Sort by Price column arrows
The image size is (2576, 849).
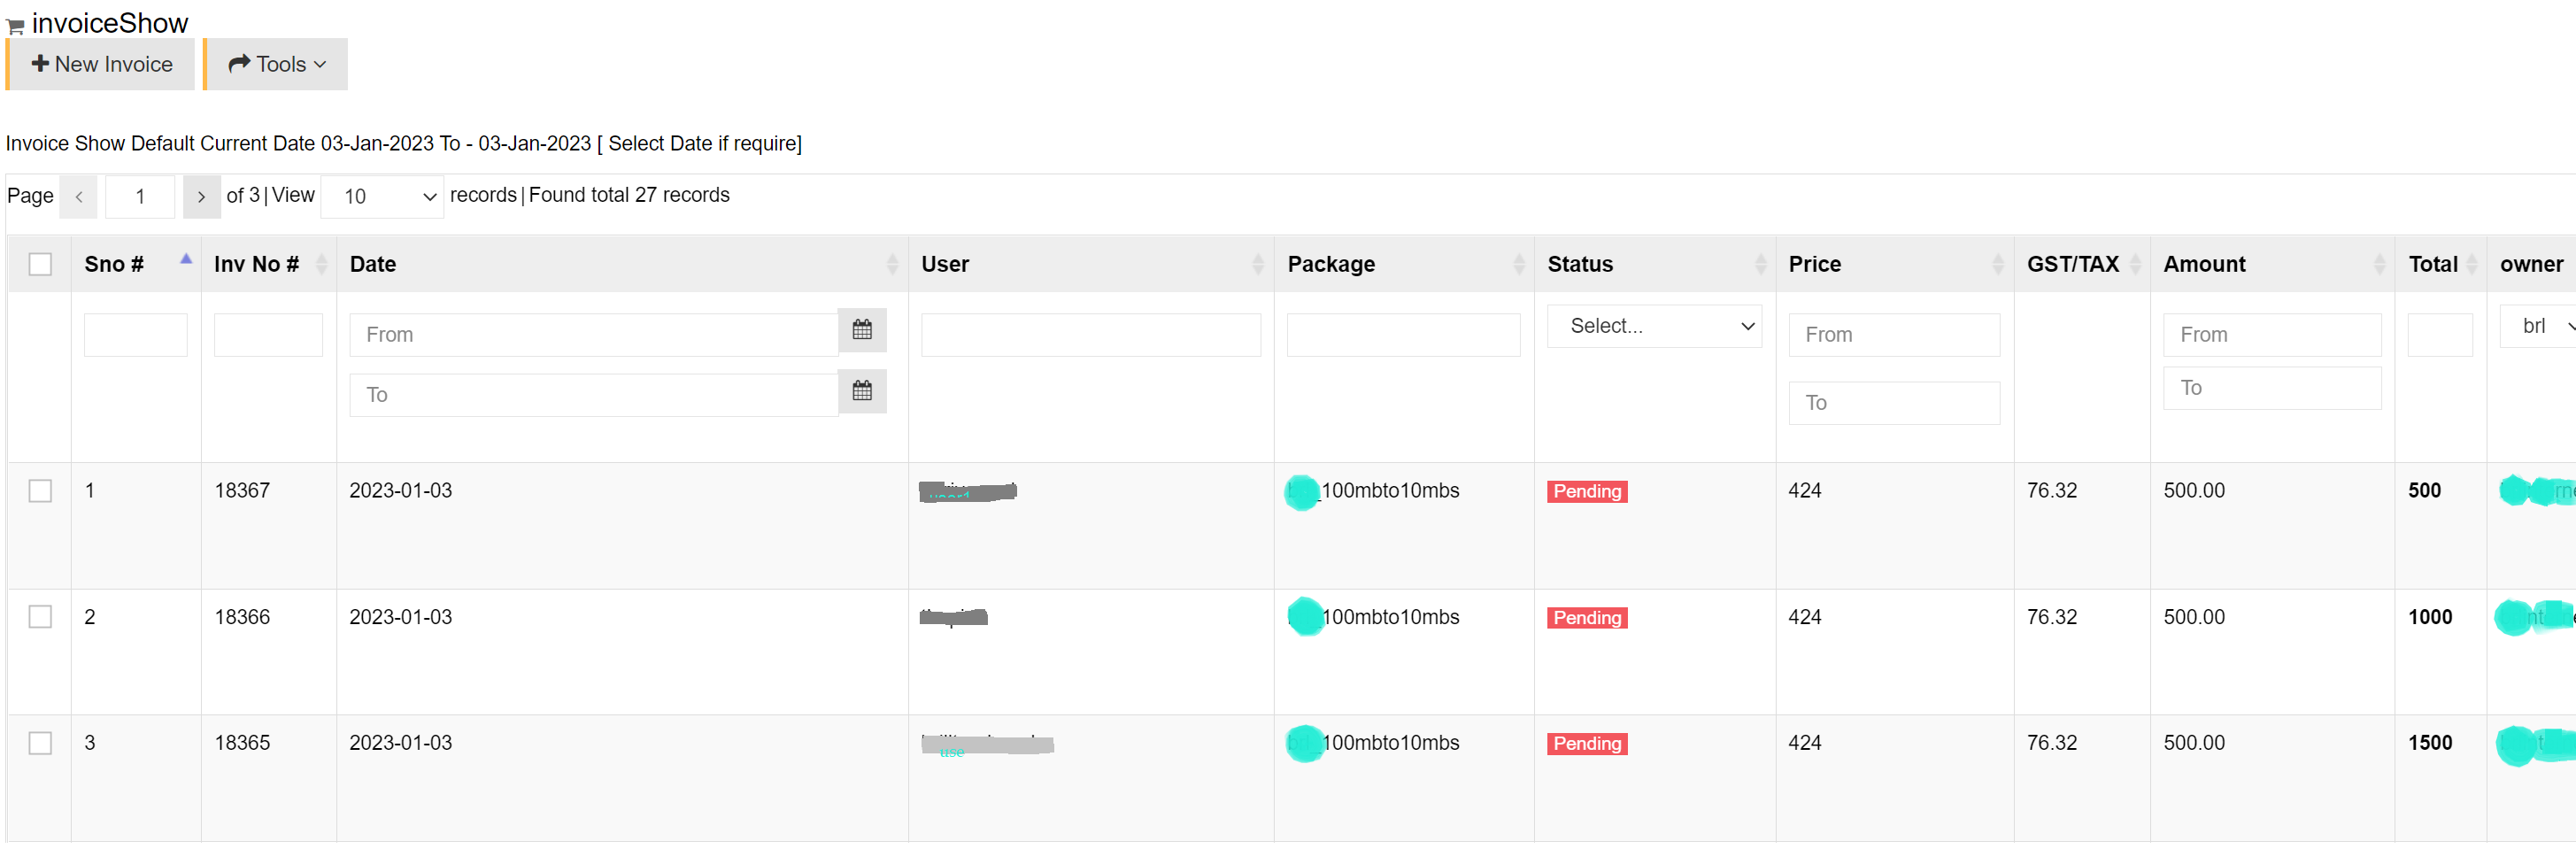[x=1998, y=265]
